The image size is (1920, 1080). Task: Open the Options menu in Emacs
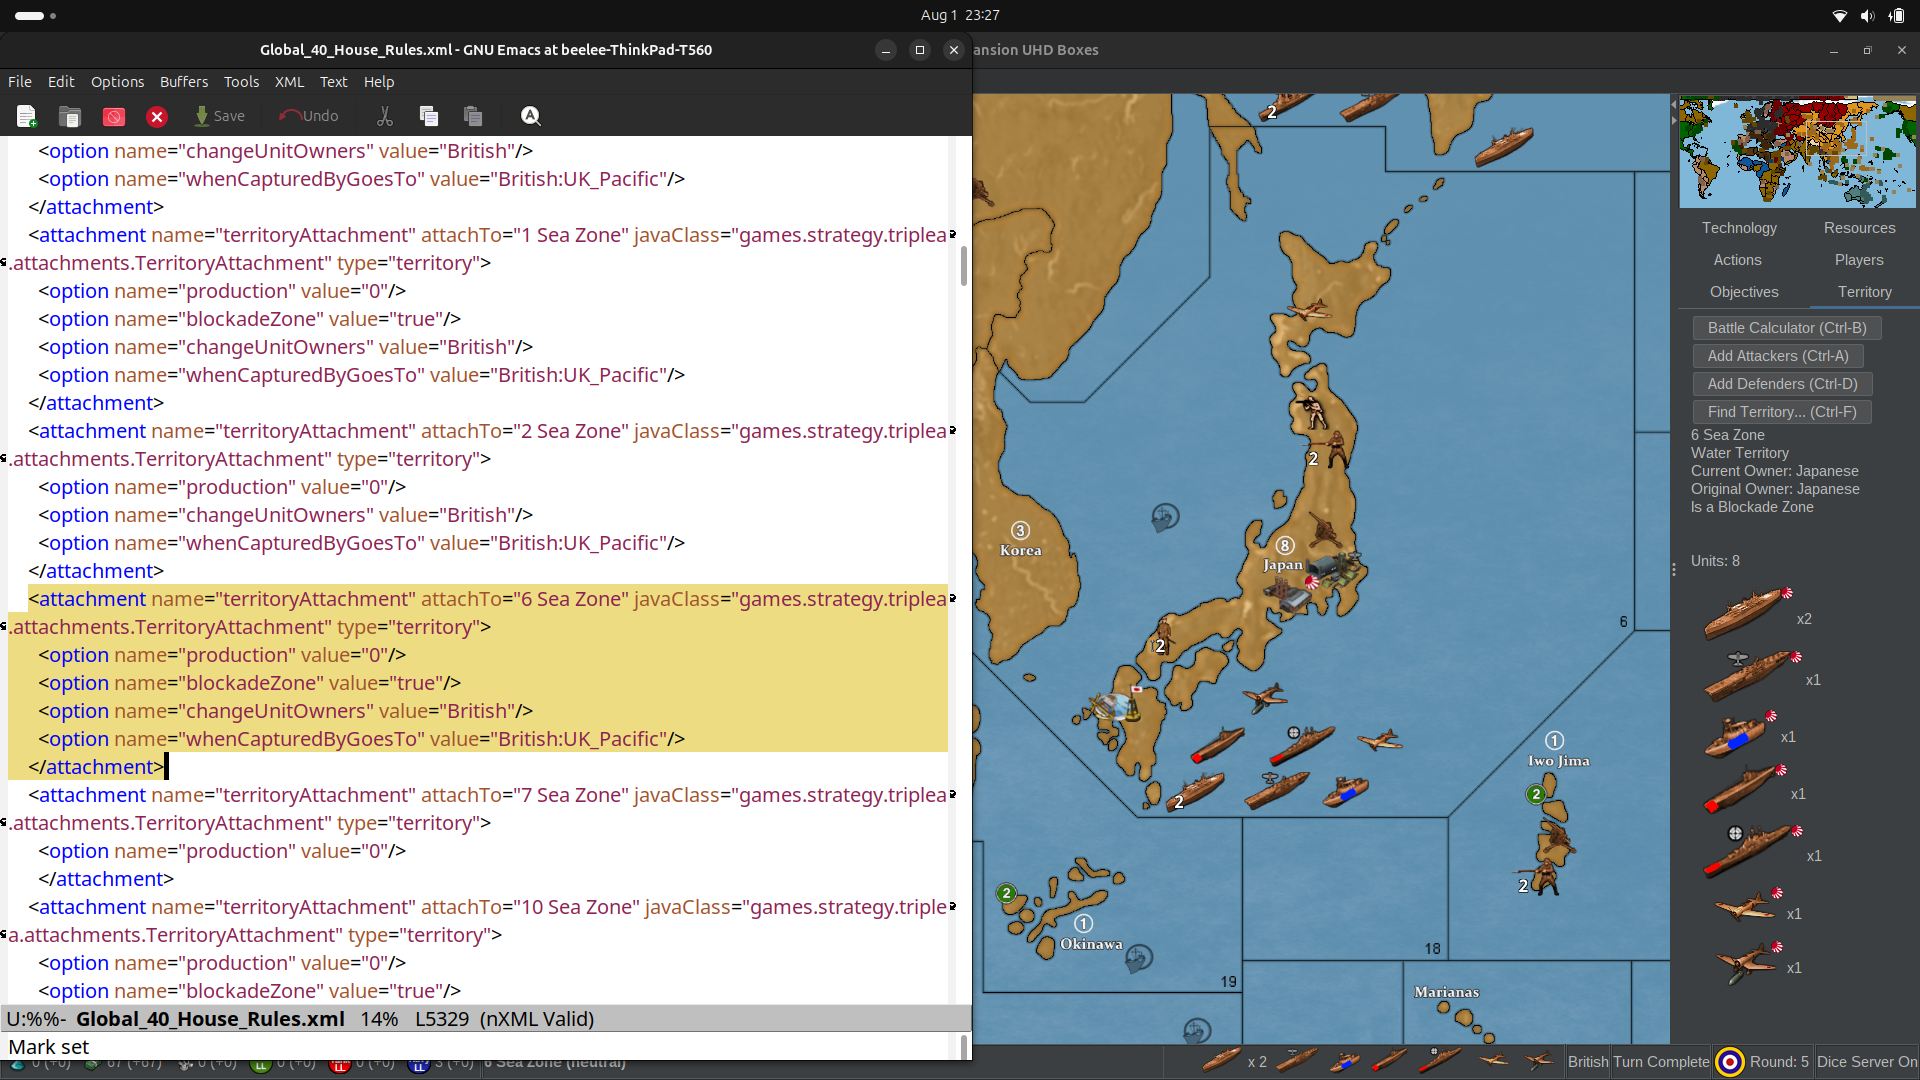(x=117, y=82)
